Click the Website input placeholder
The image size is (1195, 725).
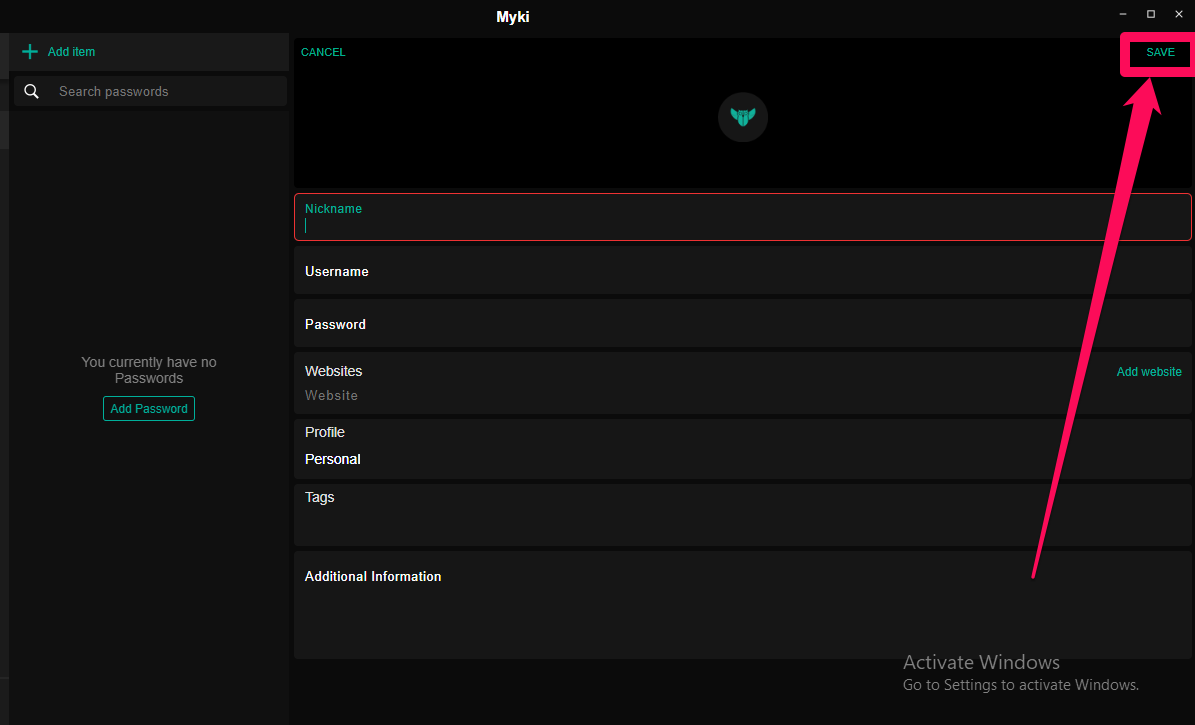(332, 396)
